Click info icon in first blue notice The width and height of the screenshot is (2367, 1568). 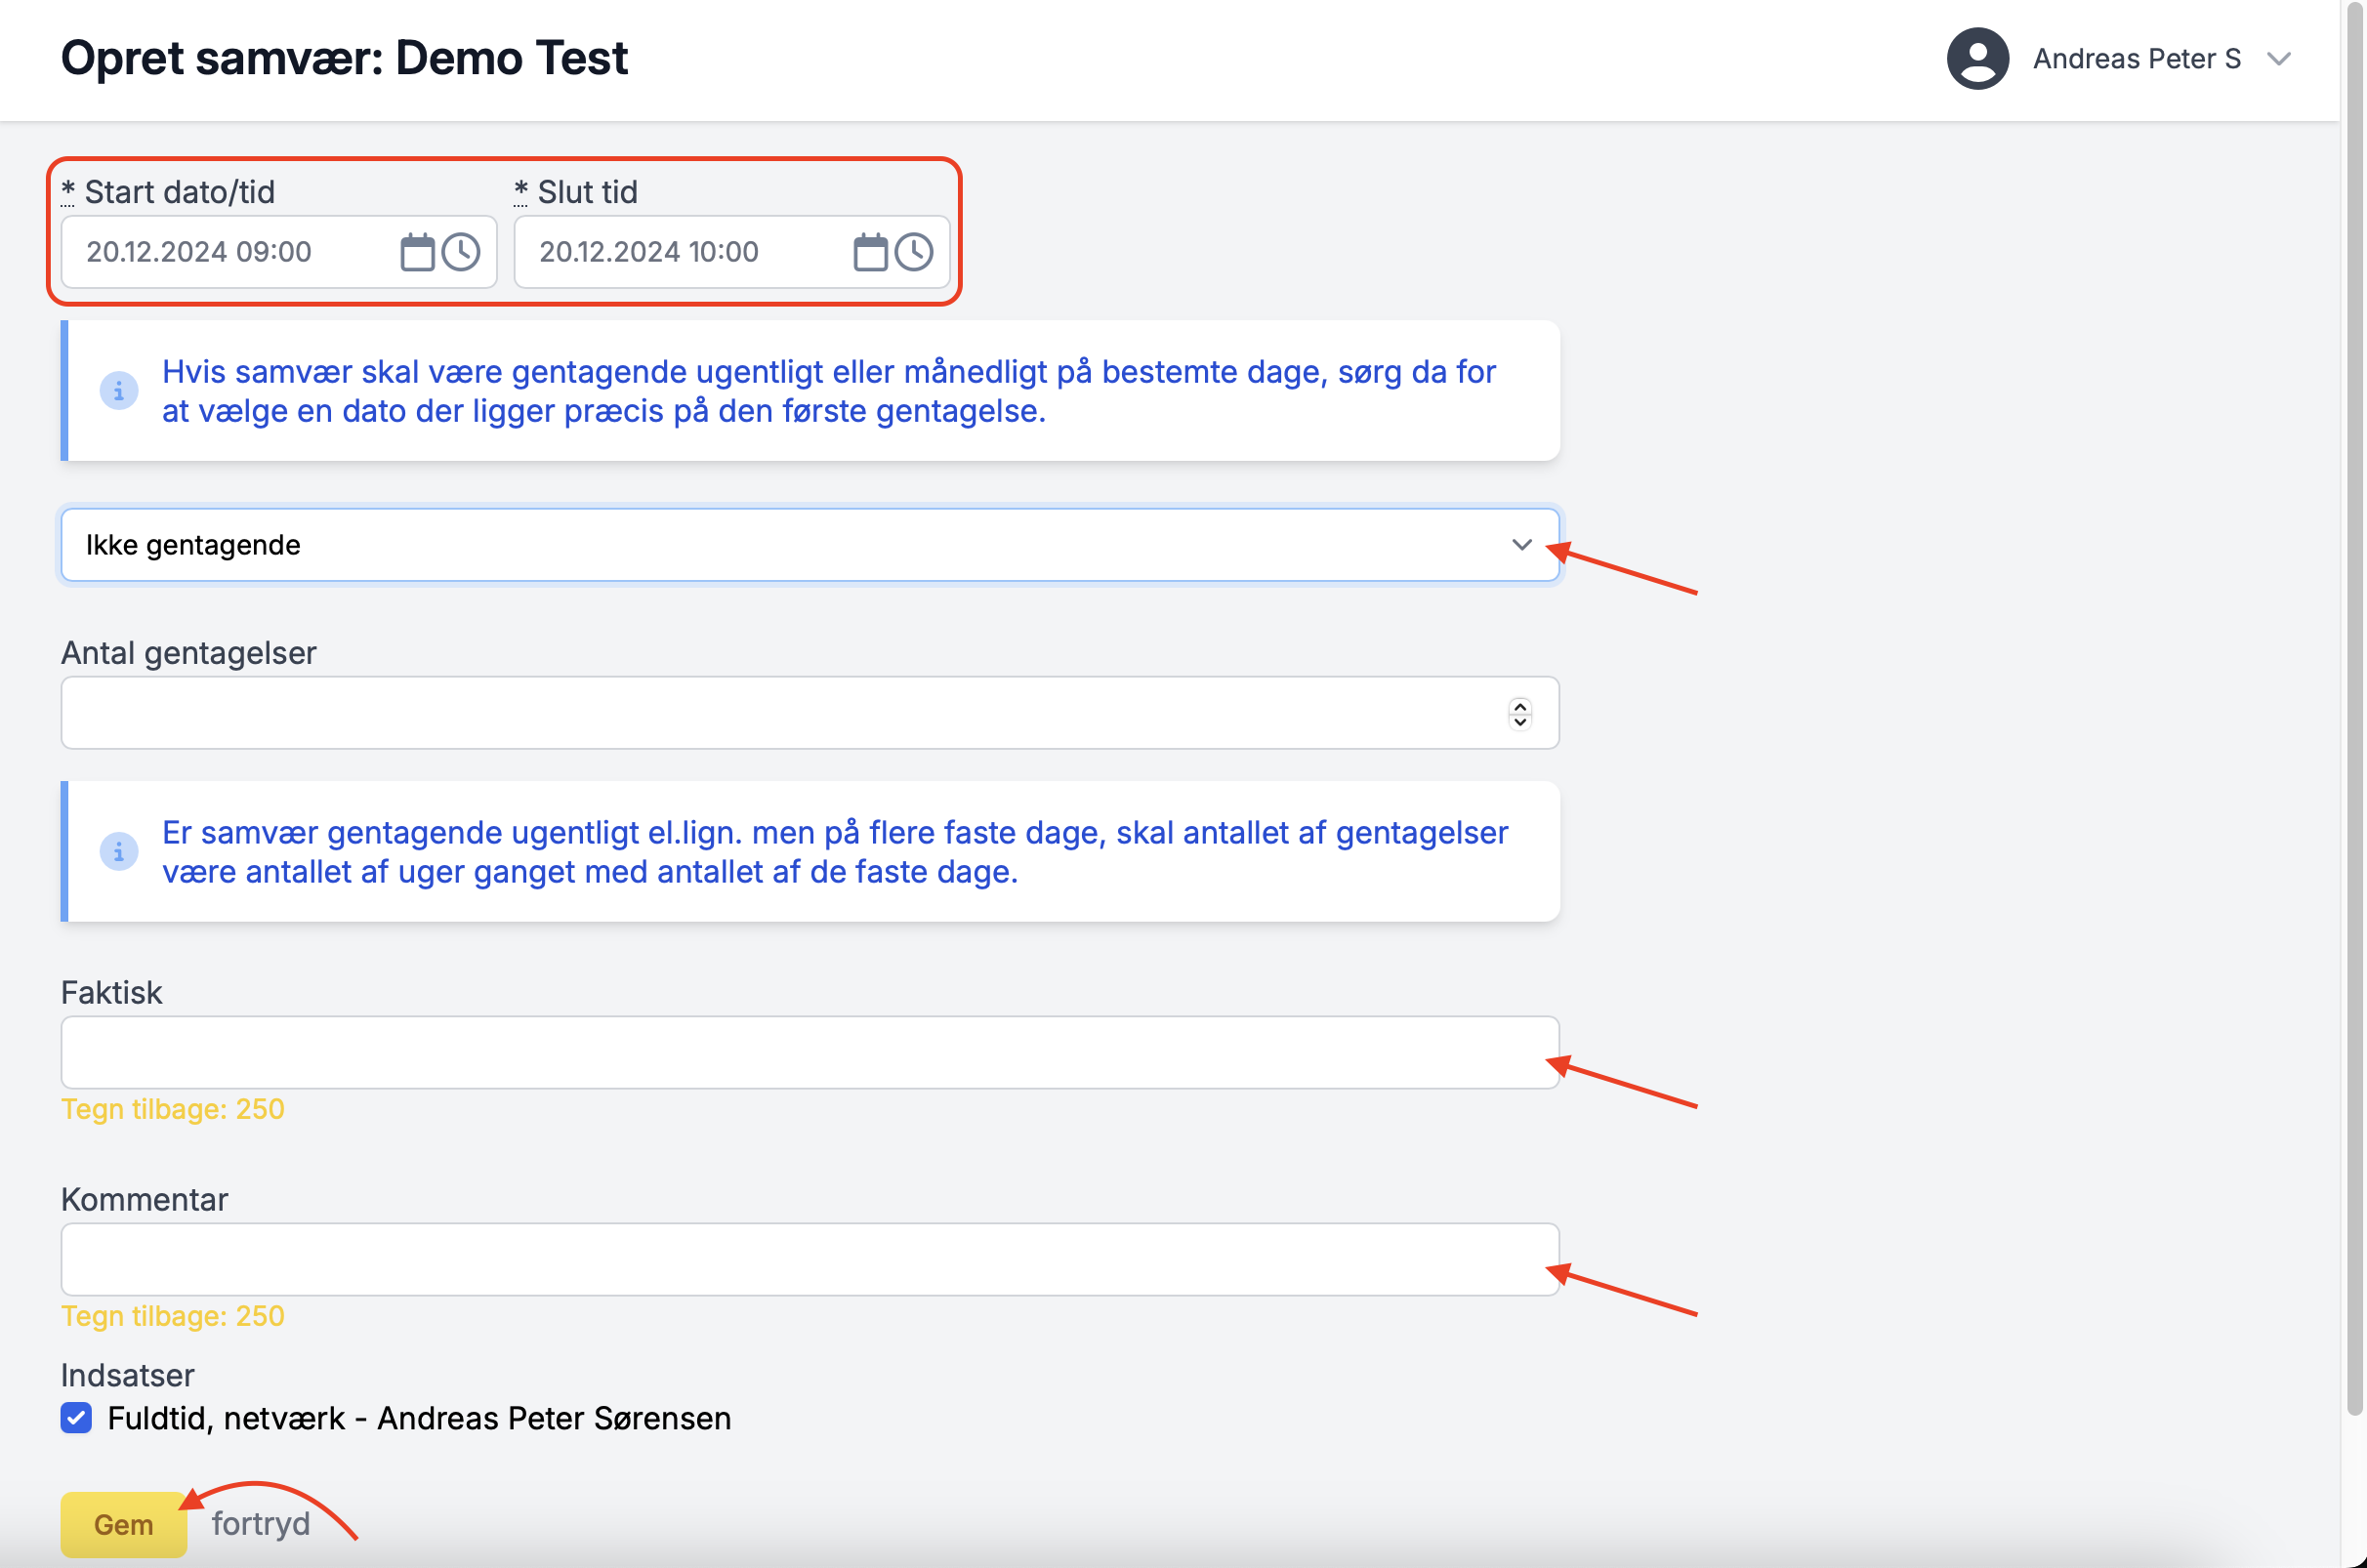[119, 391]
